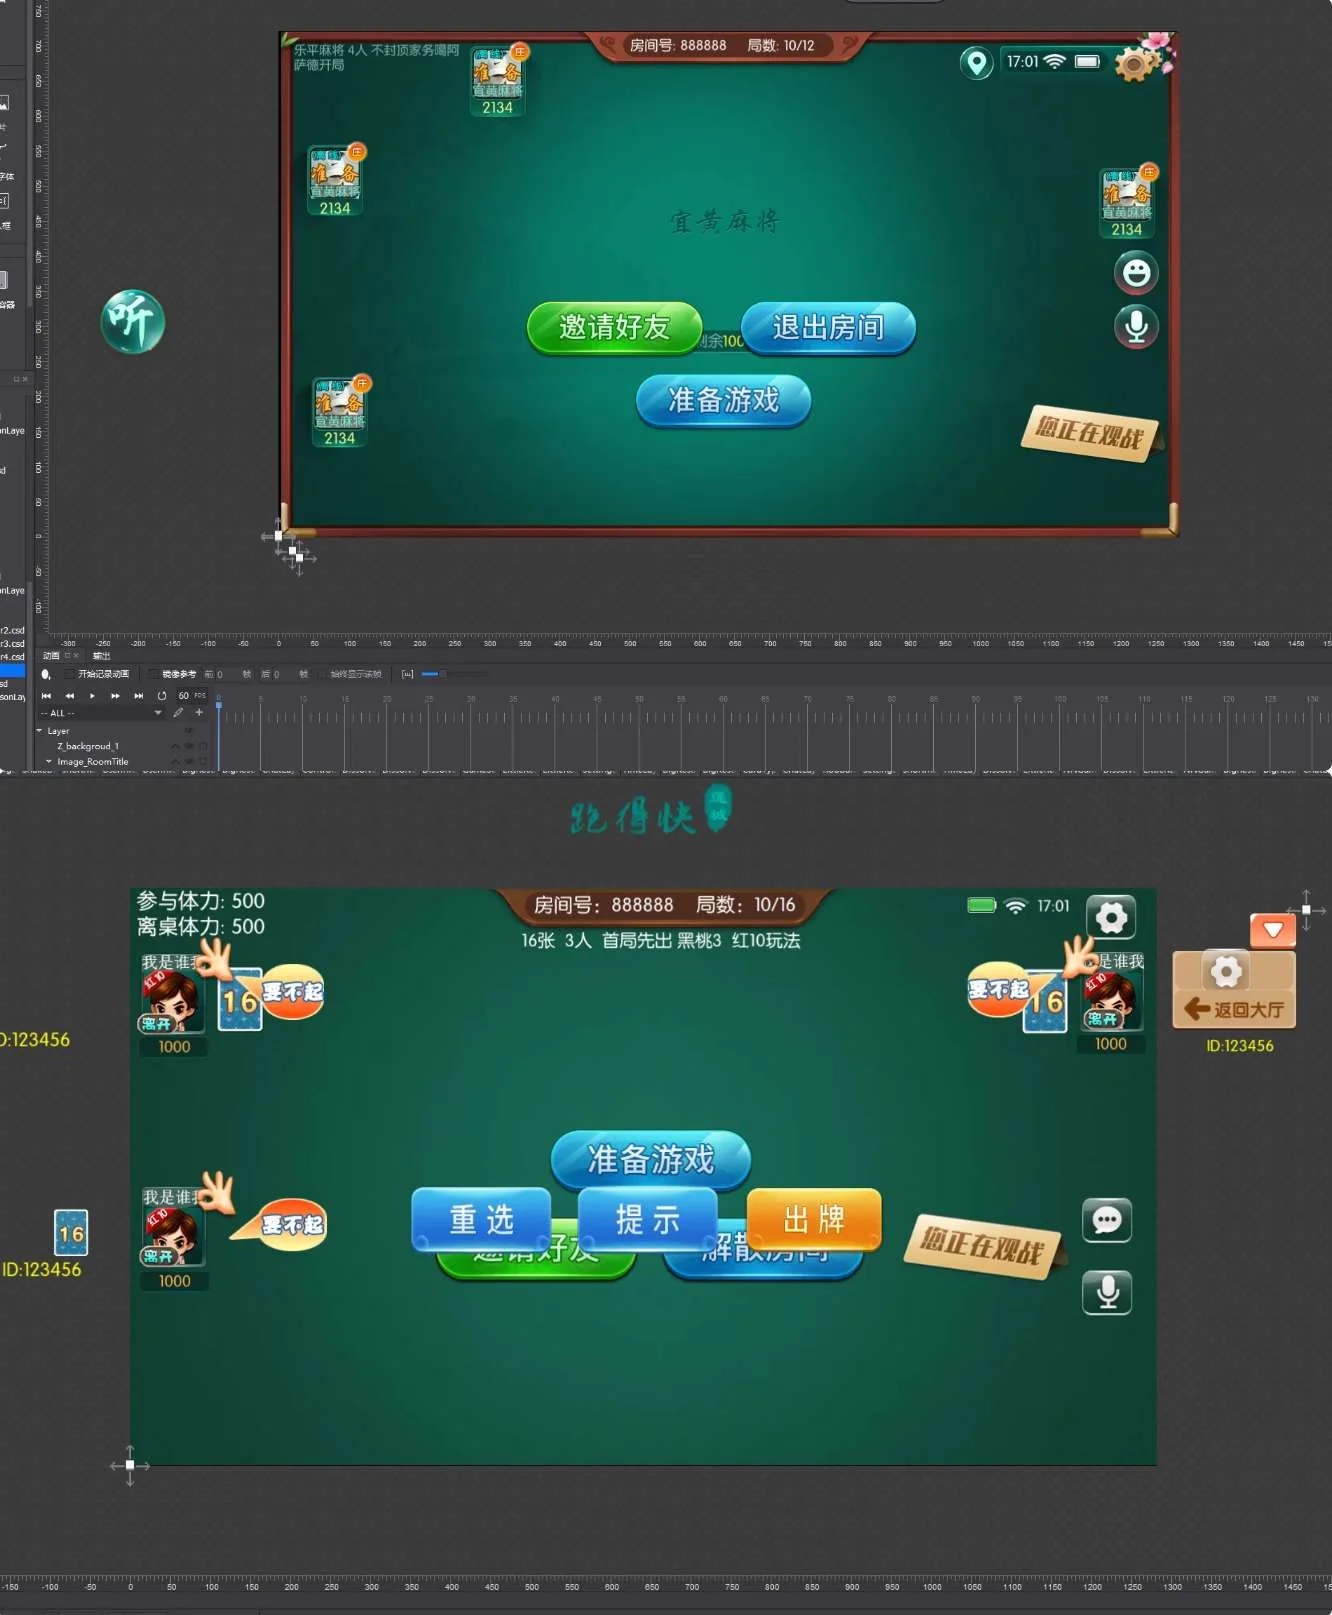The width and height of the screenshot is (1332, 1615).
Task: Open the -- ALL -- animation dropdown
Action: (x=100, y=713)
